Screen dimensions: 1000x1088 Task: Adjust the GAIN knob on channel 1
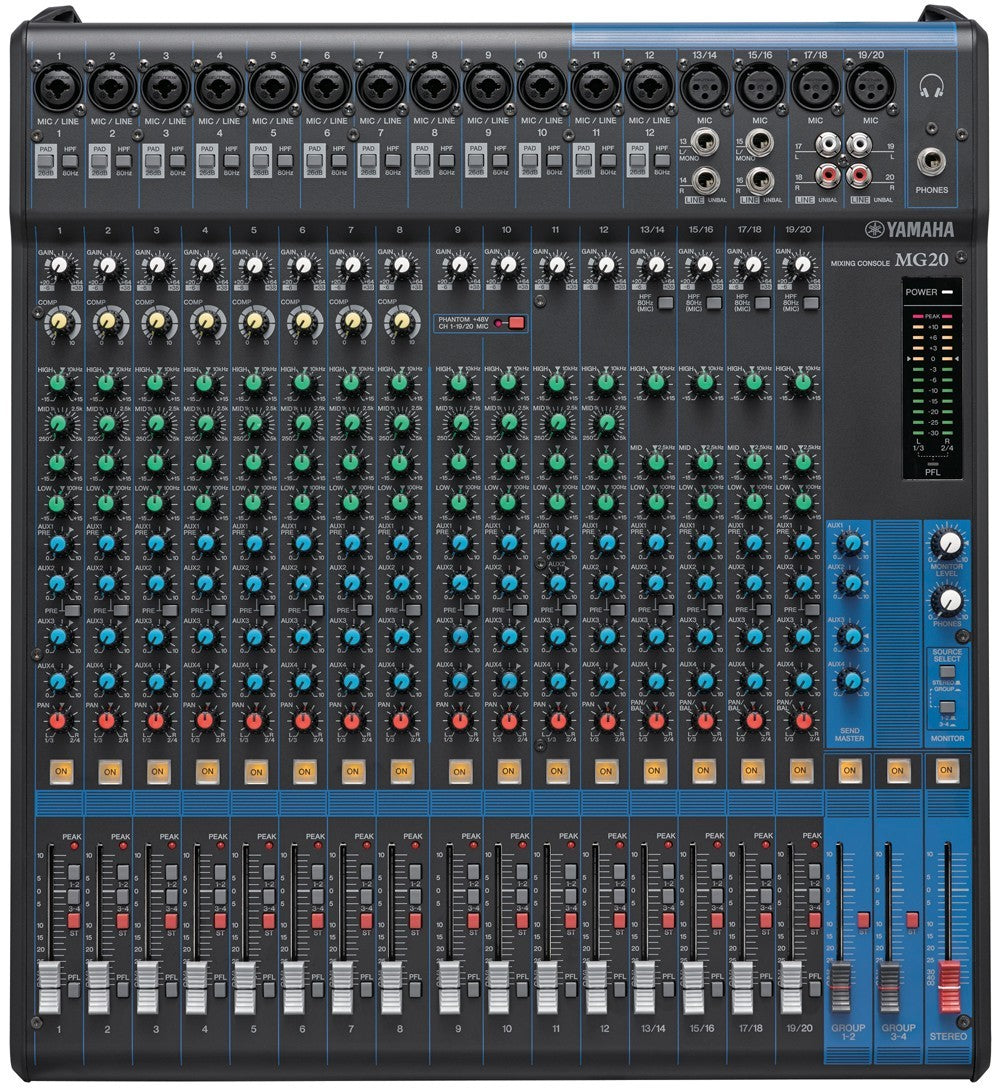[61, 265]
